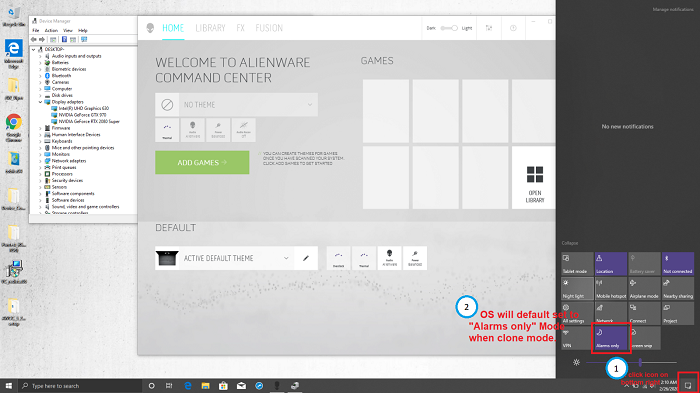Click the Windows Start button

tap(8, 386)
